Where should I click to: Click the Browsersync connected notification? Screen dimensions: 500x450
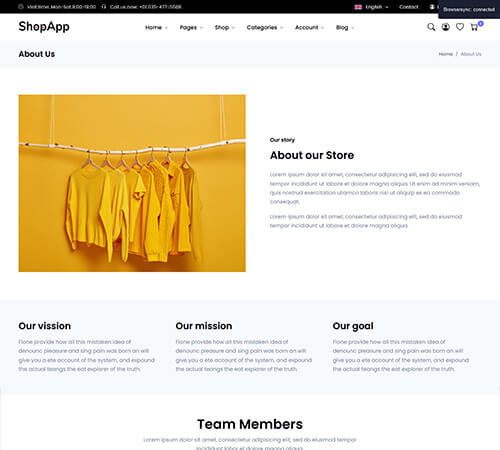tap(469, 9)
